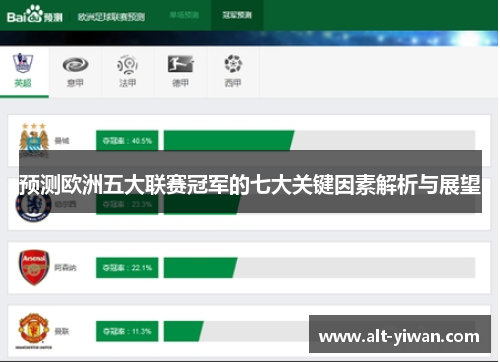The width and height of the screenshot is (500, 362).
Task: Select the 西甲 La Liga league tab
Action: coord(233,72)
